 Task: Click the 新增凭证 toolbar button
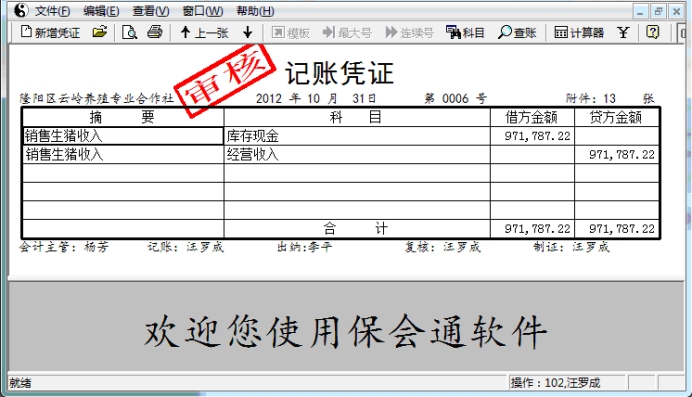(x=50, y=32)
